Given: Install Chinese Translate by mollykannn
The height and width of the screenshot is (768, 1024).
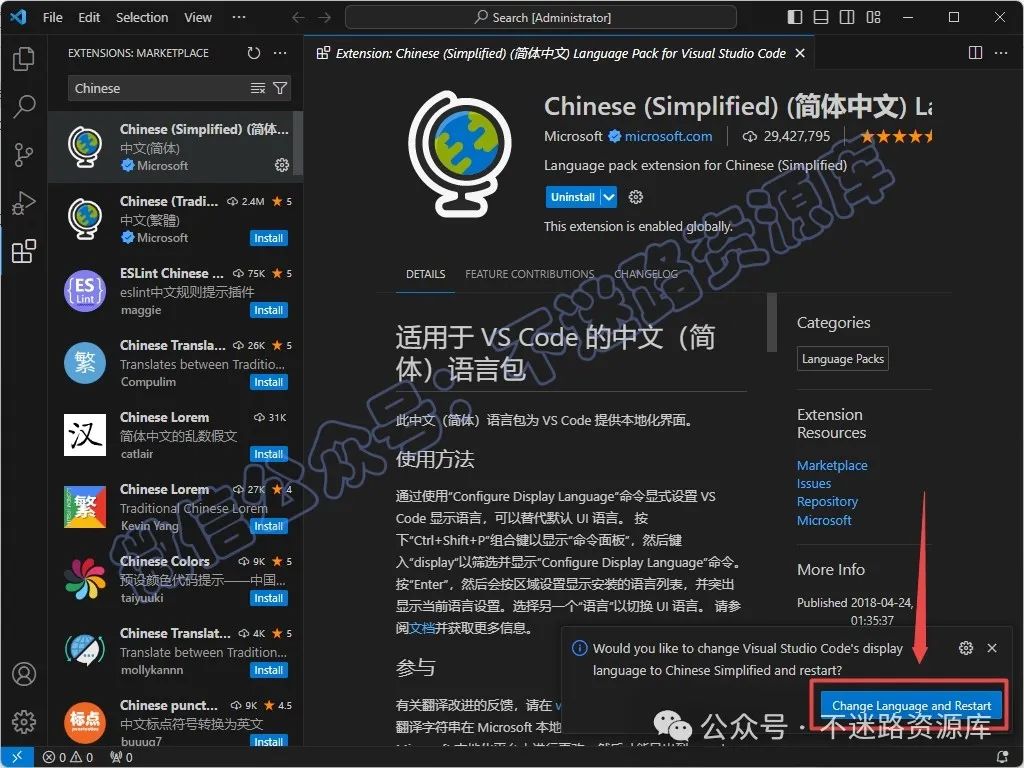Looking at the screenshot, I should pos(268,670).
